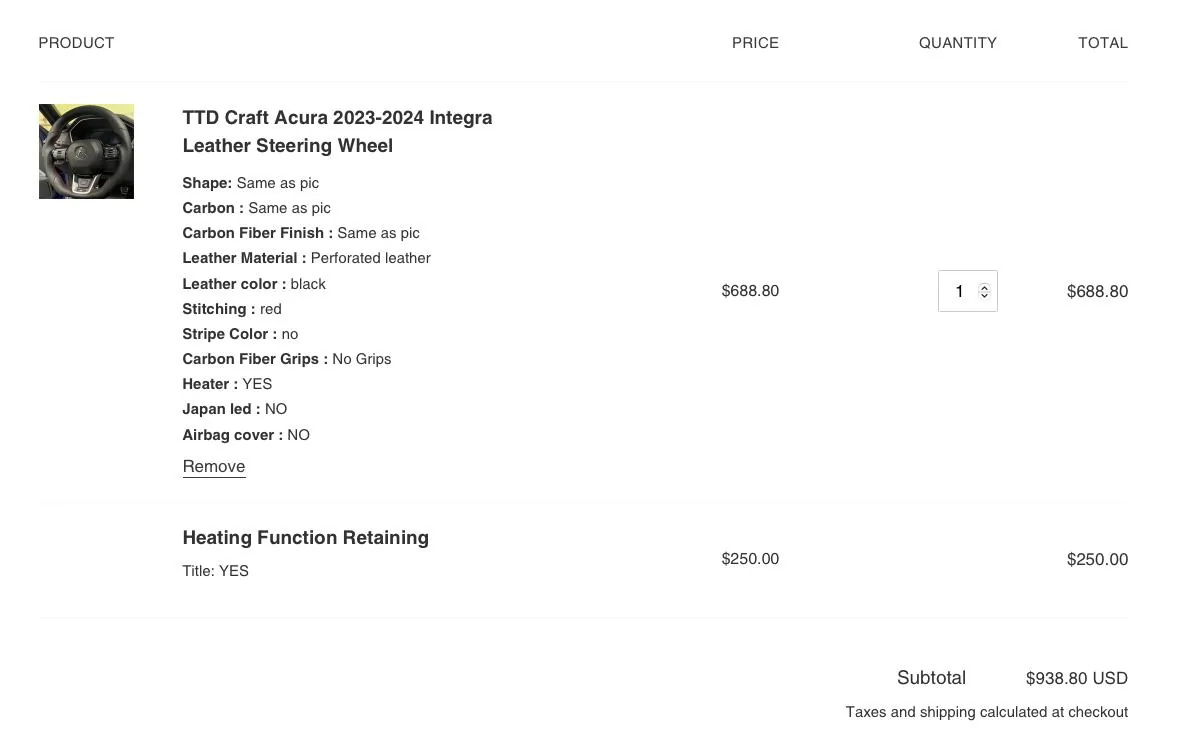The image size is (1196, 737).
Task: Remove the steering wheel from cart
Action: point(214,467)
